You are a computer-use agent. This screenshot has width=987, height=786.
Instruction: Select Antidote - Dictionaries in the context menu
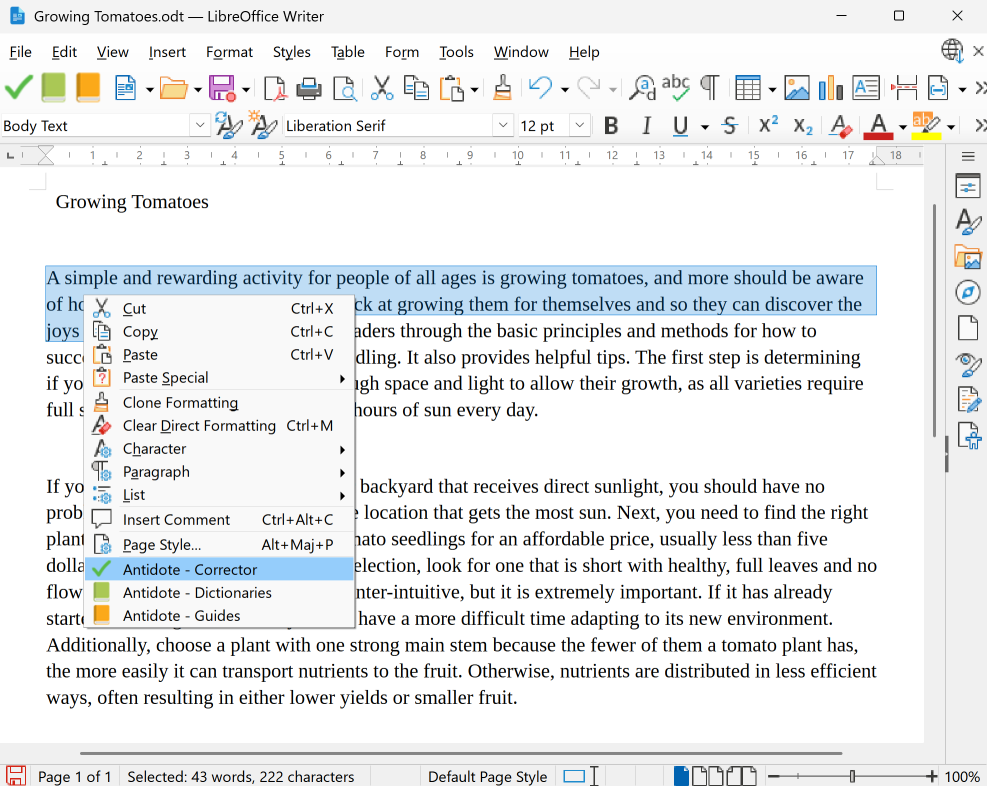[x=197, y=593]
